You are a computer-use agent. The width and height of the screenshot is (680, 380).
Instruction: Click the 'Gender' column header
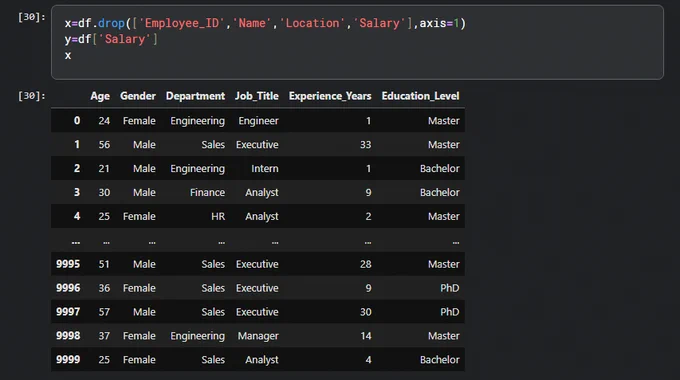tap(137, 96)
